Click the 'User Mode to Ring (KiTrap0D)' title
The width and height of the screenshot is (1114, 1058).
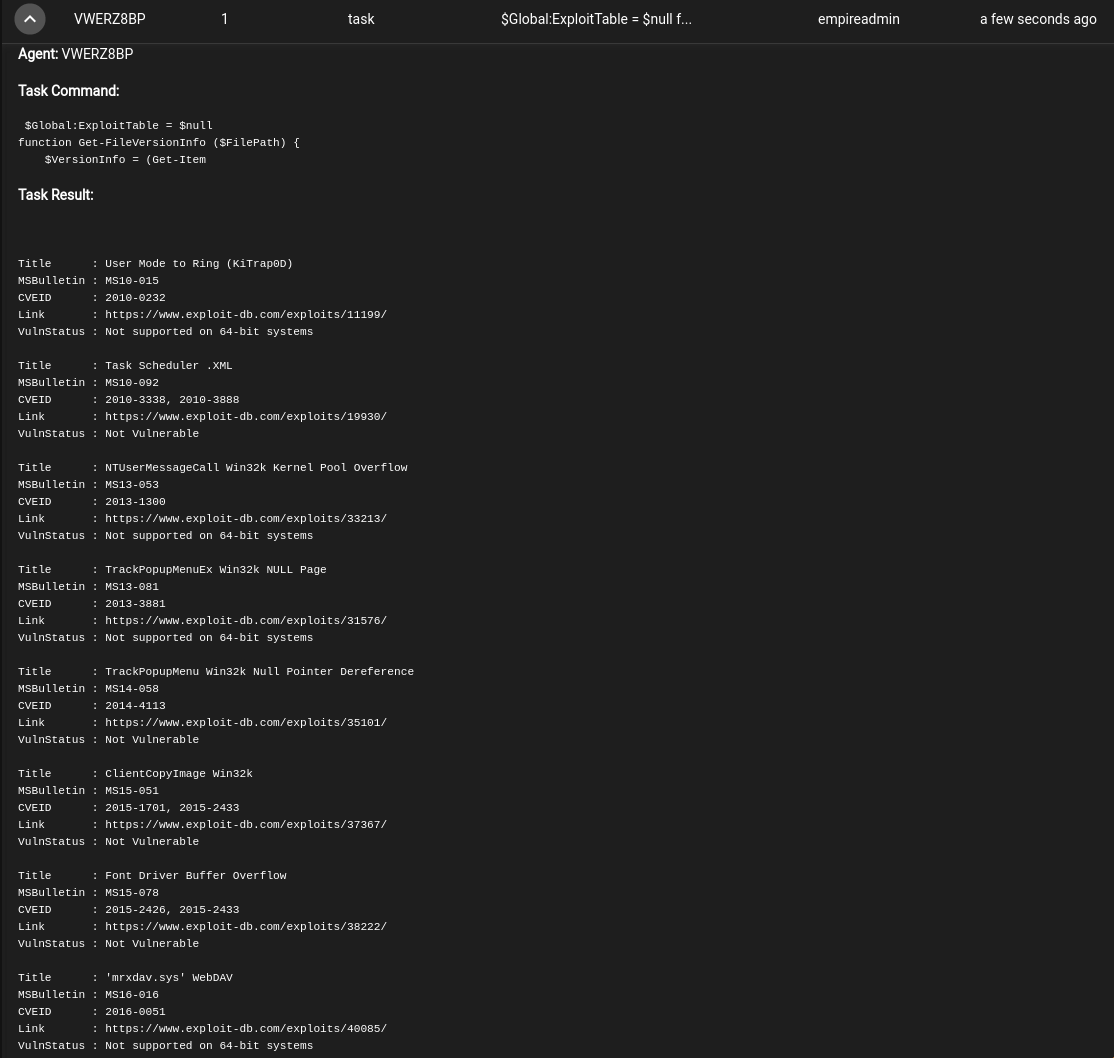tap(198, 264)
